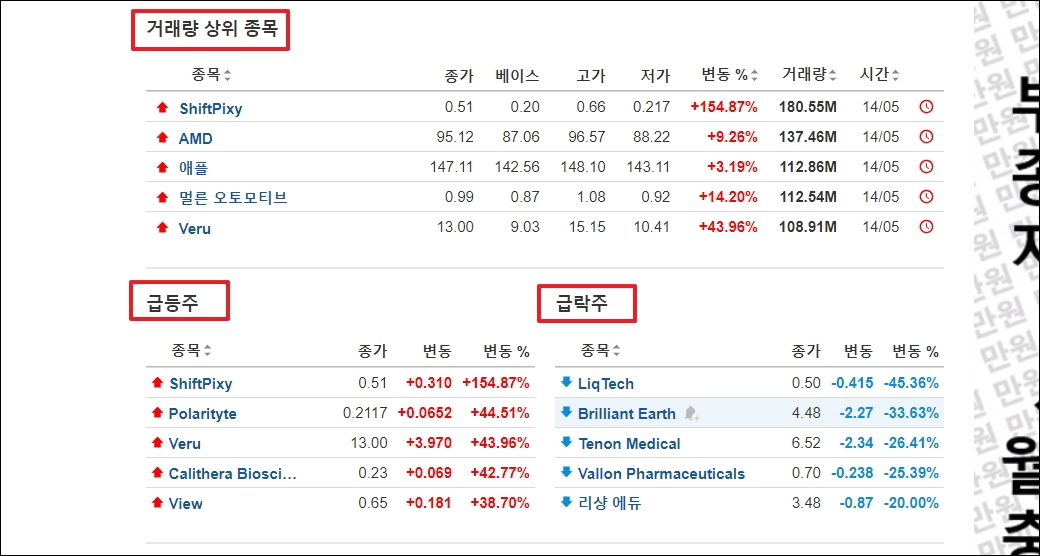Open the Calithera Biosci… stock link

click(x=233, y=474)
